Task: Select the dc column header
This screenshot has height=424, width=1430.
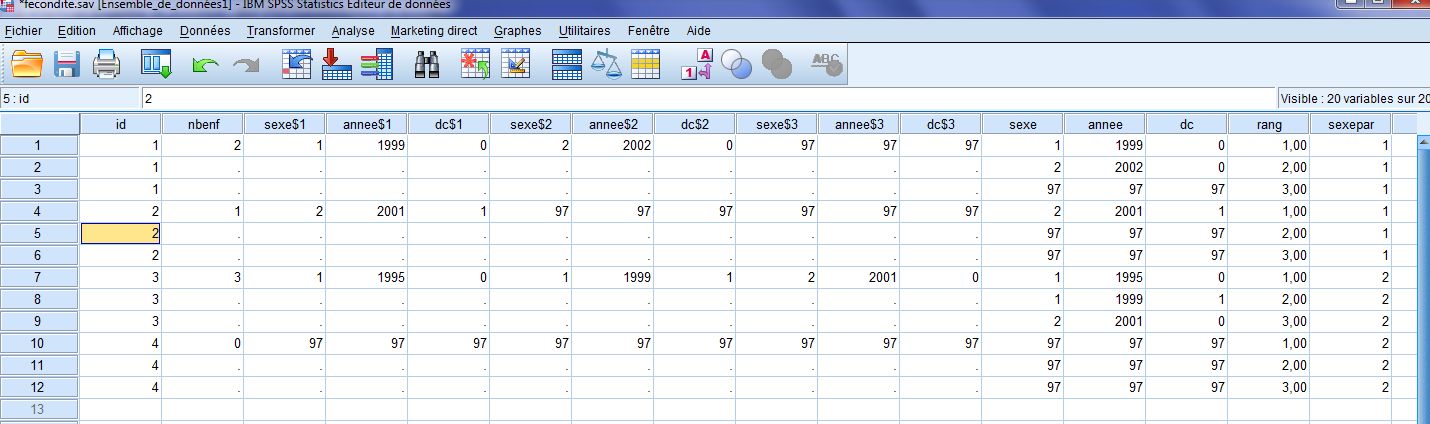Action: click(x=1186, y=125)
